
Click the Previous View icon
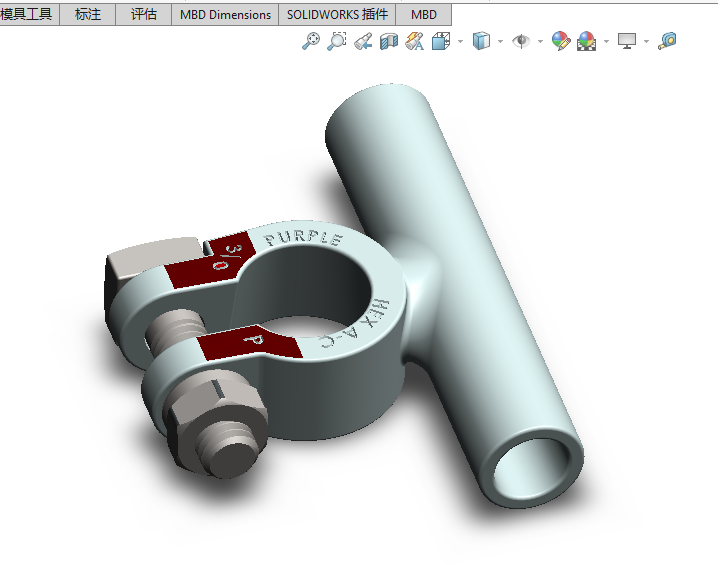(x=363, y=41)
